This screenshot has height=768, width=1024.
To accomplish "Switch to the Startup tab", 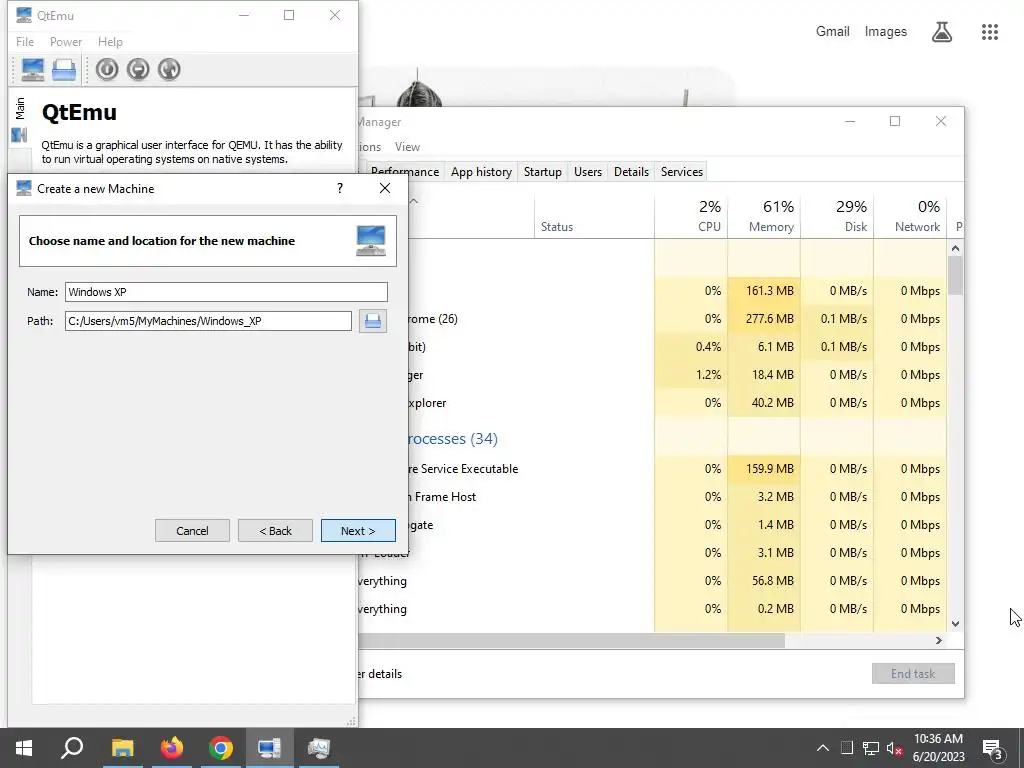I will 542,172.
